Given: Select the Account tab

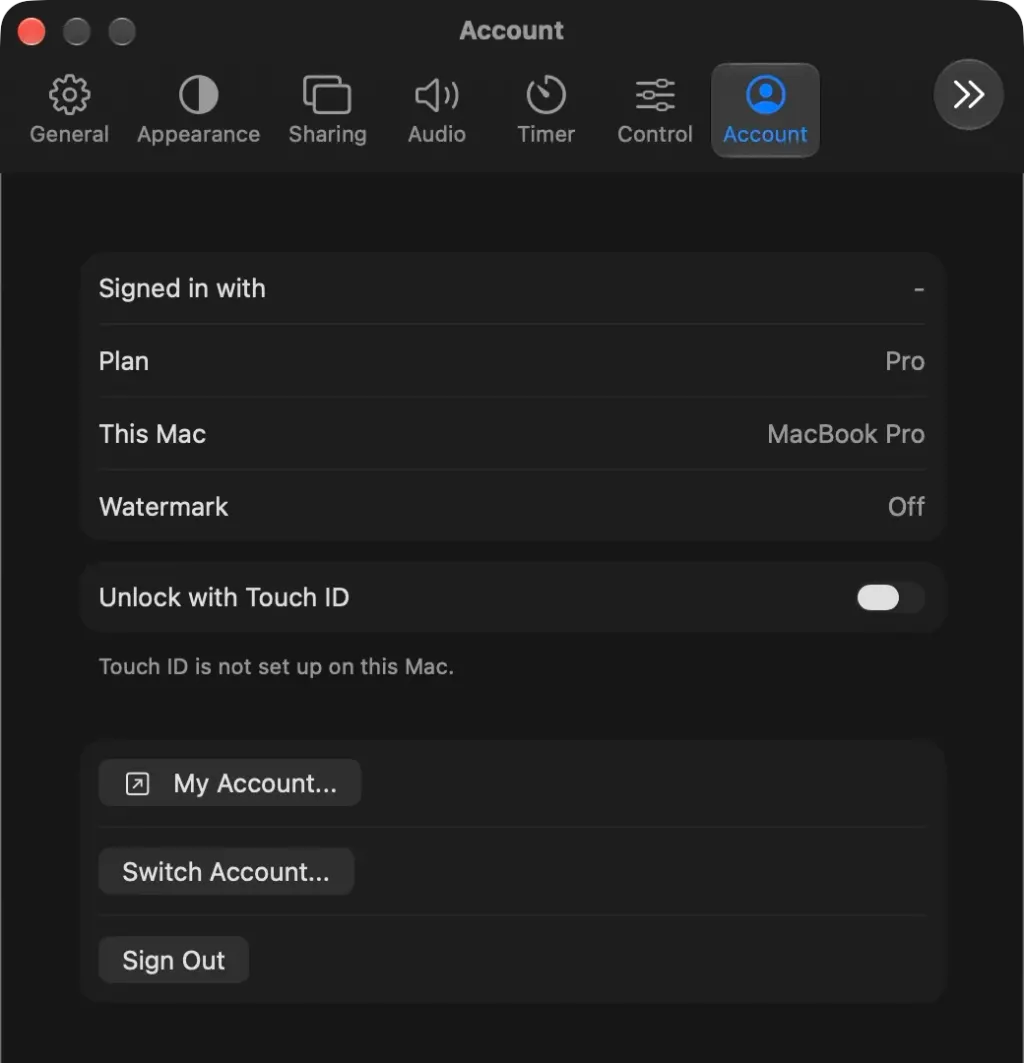Looking at the screenshot, I should [765, 110].
